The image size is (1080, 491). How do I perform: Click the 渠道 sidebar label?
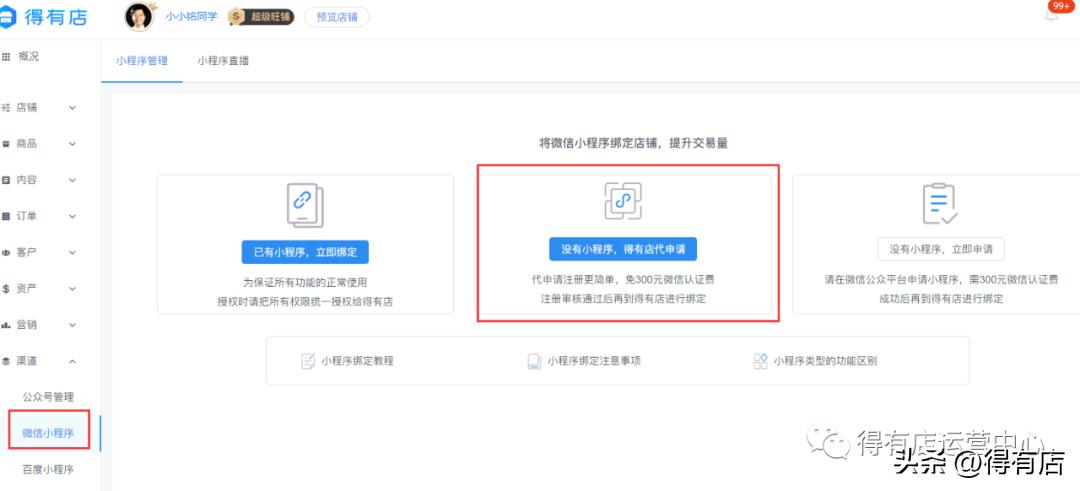(x=27, y=361)
